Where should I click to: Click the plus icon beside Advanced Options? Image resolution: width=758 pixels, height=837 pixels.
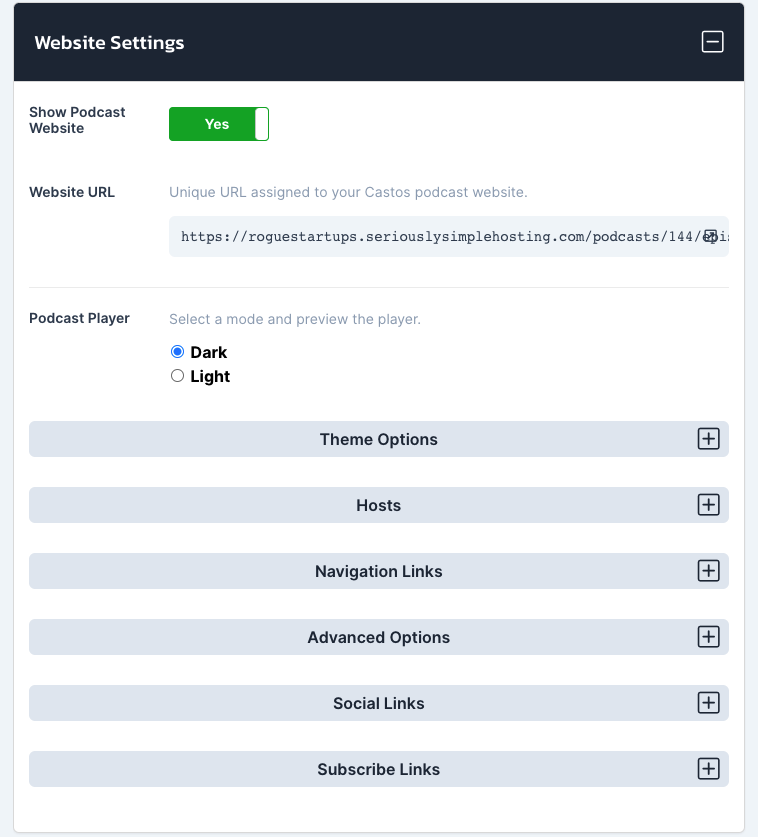(708, 637)
